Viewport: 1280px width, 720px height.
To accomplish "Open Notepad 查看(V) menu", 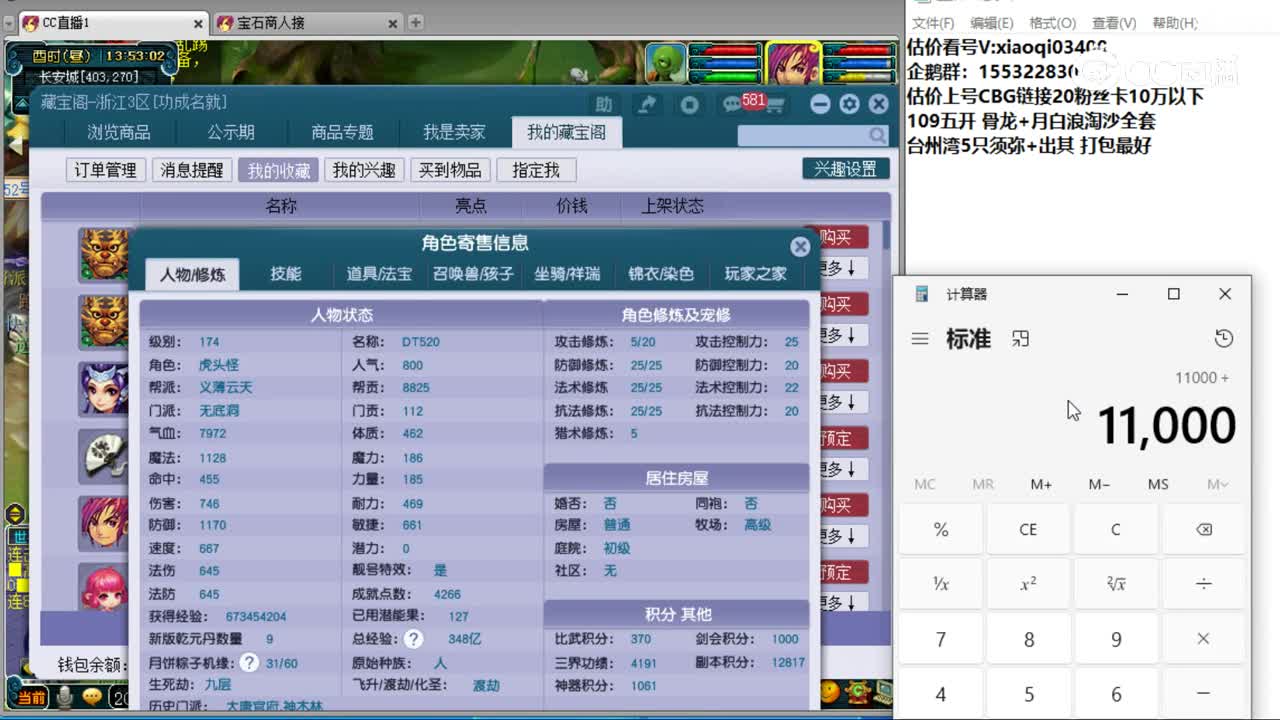I will click(x=1114, y=23).
